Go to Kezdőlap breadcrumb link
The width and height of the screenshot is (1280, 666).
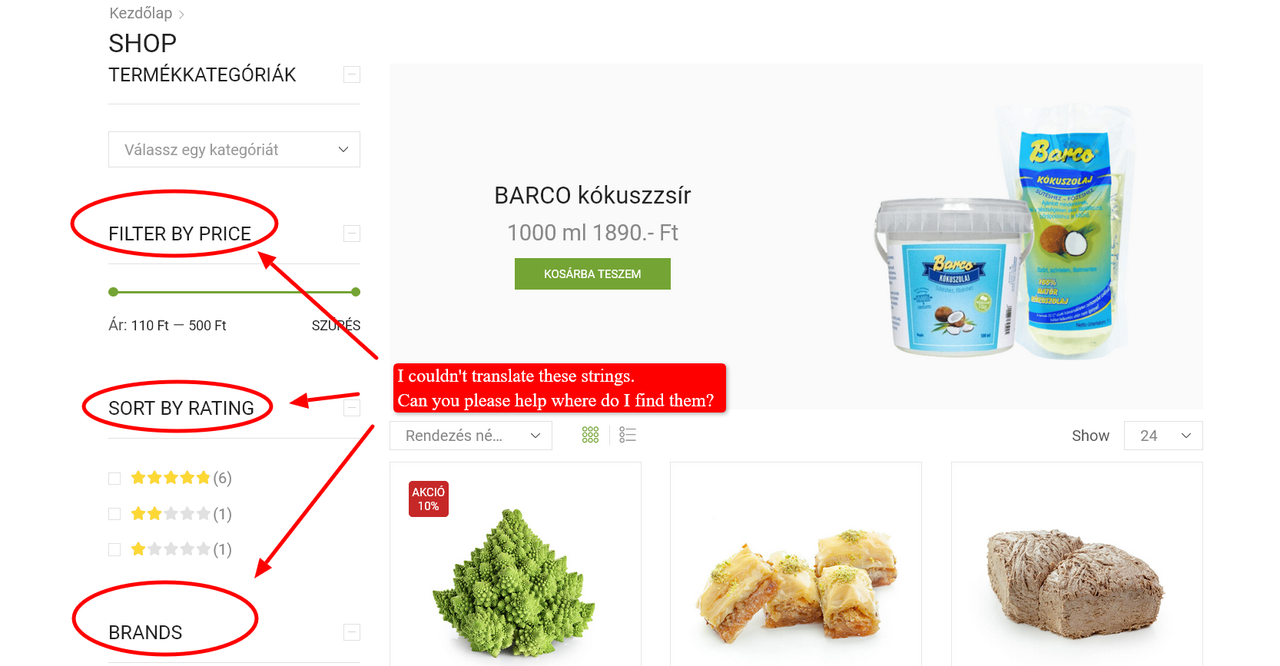tap(140, 13)
